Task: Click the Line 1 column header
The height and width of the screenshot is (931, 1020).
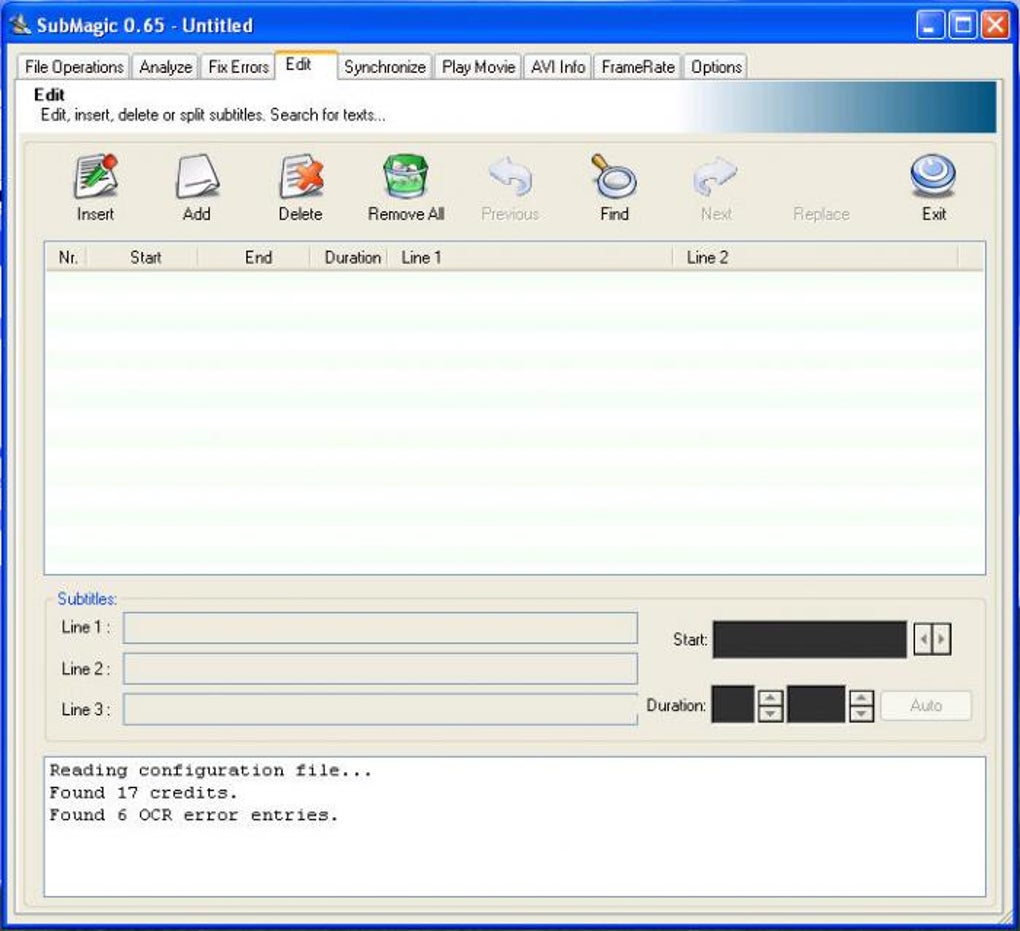Action: pyautogui.click(x=530, y=258)
